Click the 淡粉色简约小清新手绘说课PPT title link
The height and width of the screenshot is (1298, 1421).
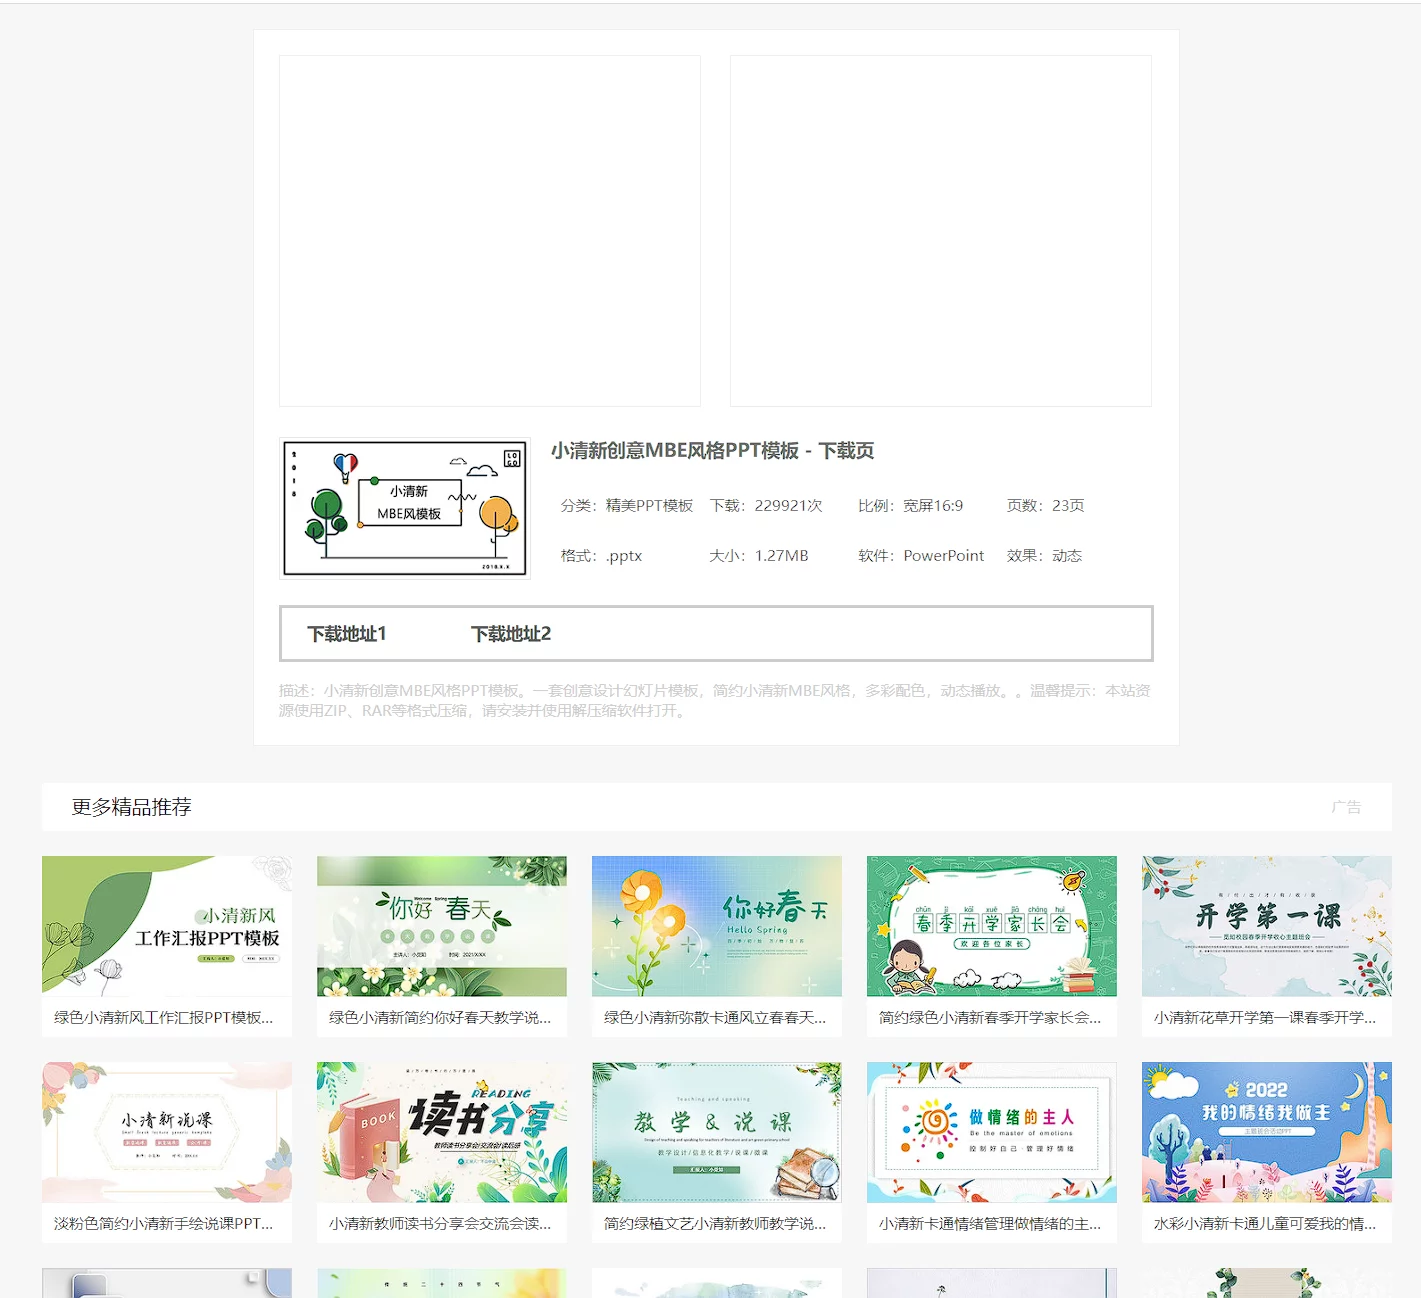(x=163, y=1223)
